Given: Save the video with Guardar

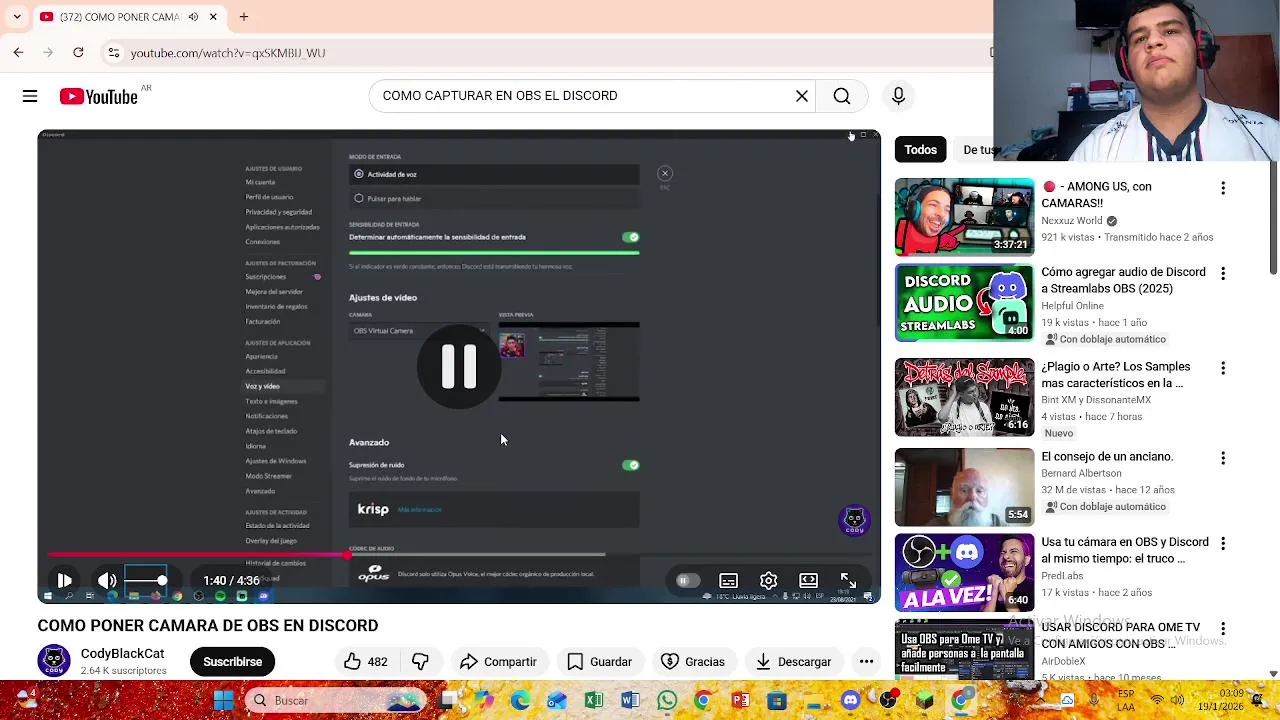Looking at the screenshot, I should click(600, 661).
